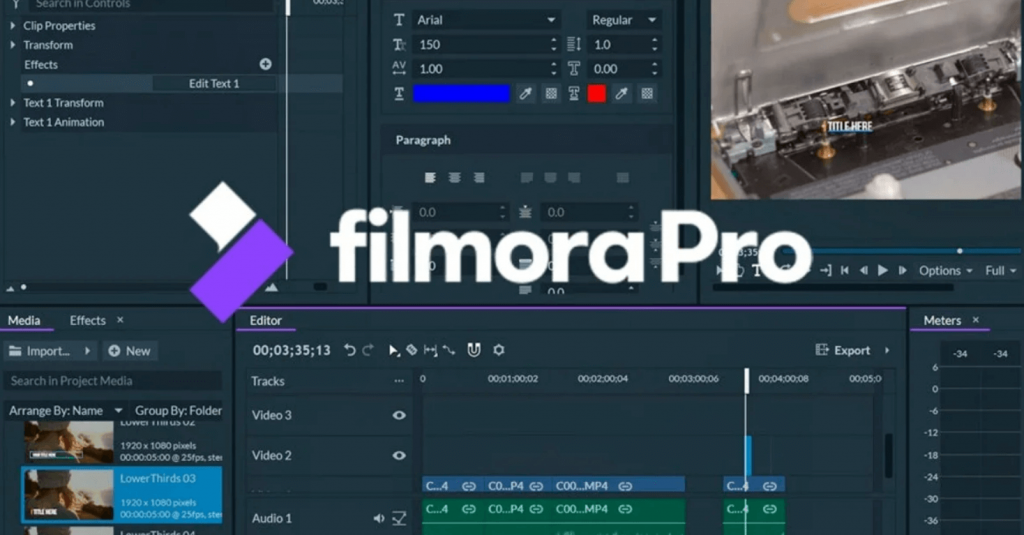
Task: Align paragraph text left
Action: tap(430, 178)
